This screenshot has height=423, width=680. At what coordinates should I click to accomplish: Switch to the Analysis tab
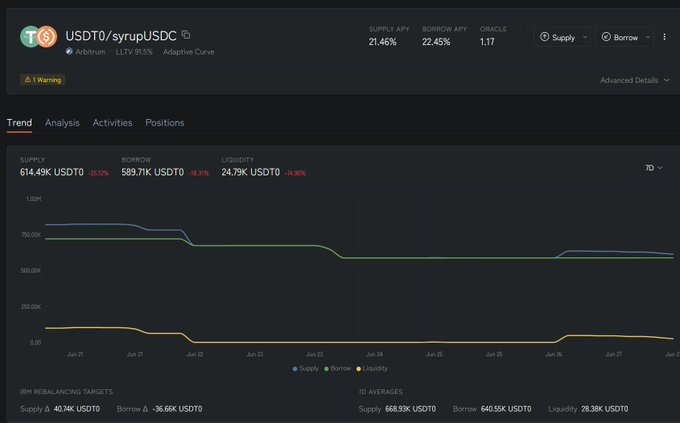[62, 123]
